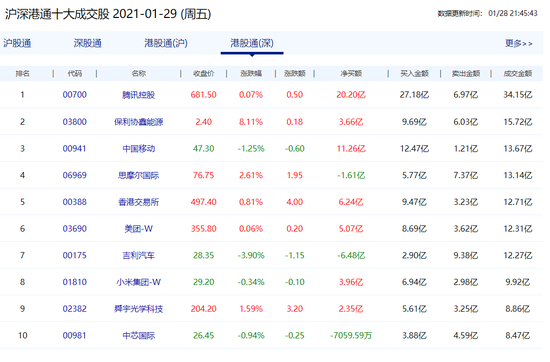Open stock code 00700 link

click(x=75, y=95)
